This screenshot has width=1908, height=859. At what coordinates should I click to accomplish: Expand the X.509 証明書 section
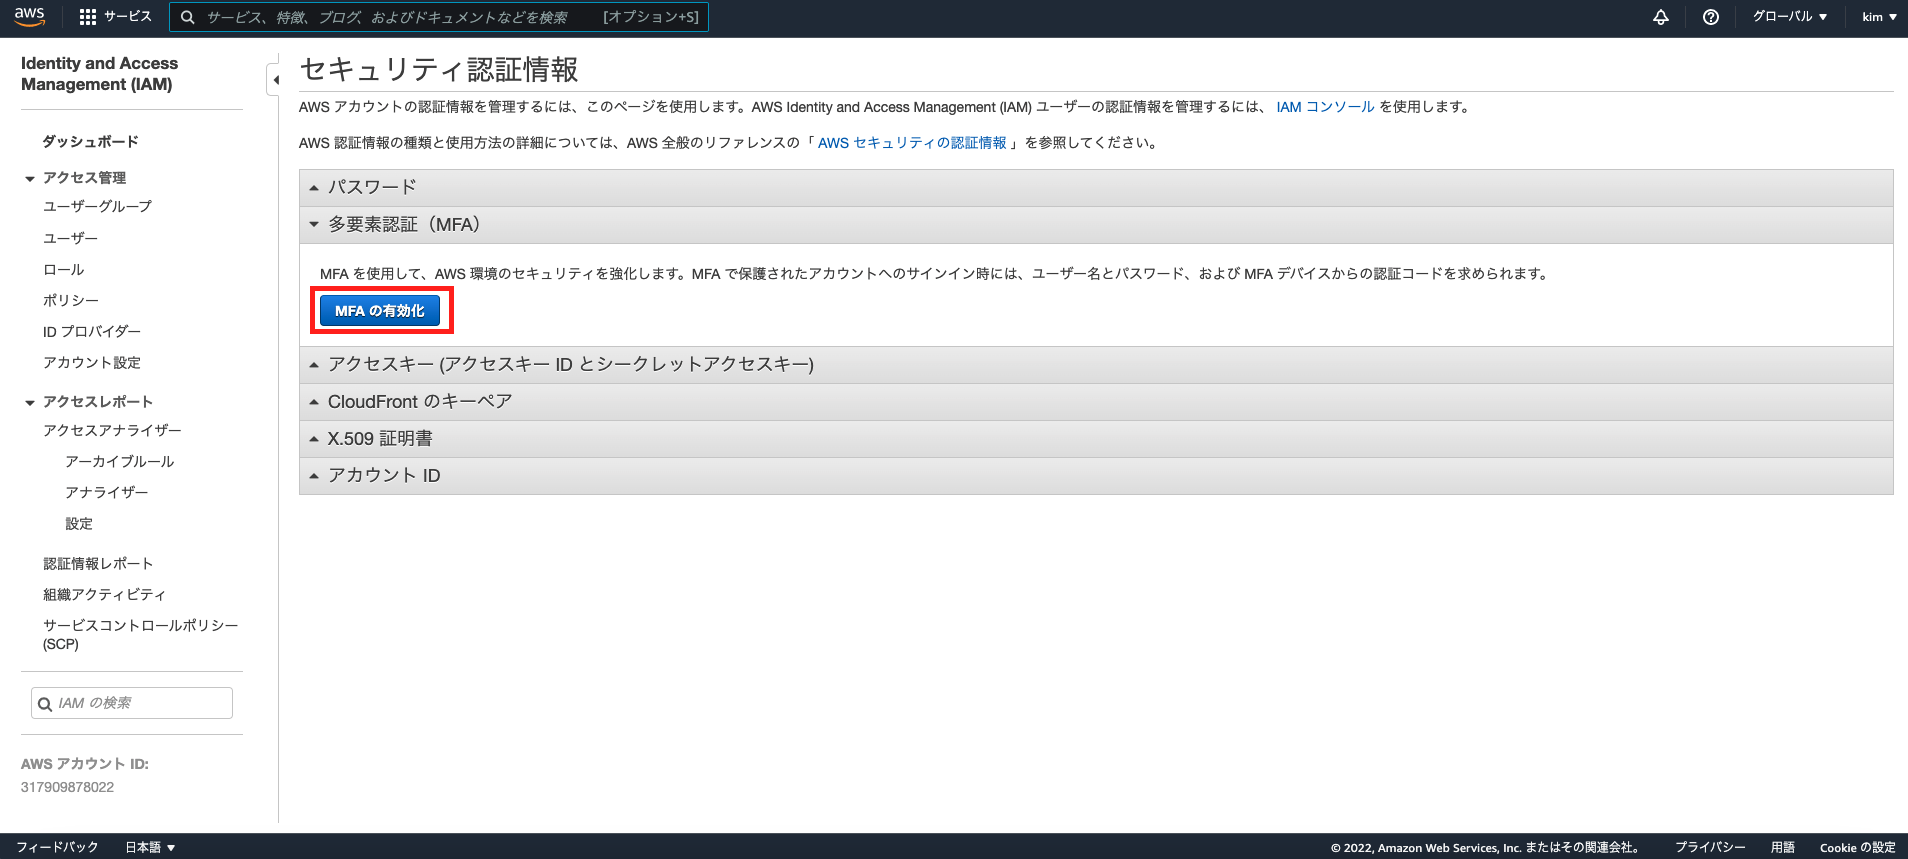pos(1096,439)
